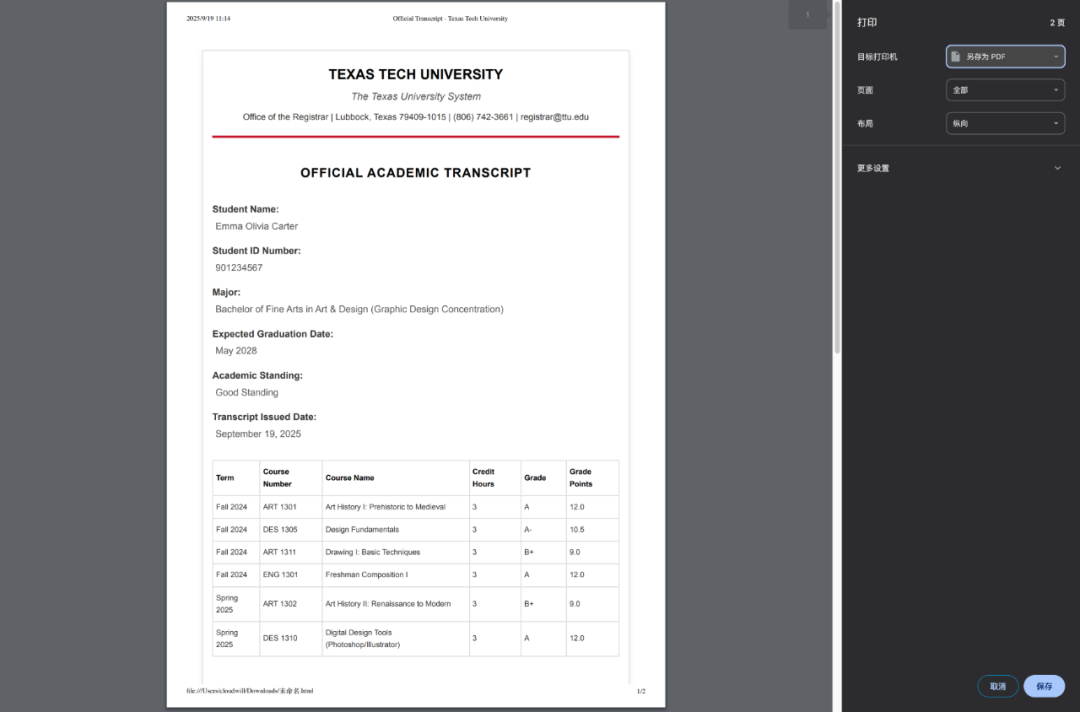Screen dimensions: 1080x712
Task: Click student ID 901234567
Action: [238, 268]
